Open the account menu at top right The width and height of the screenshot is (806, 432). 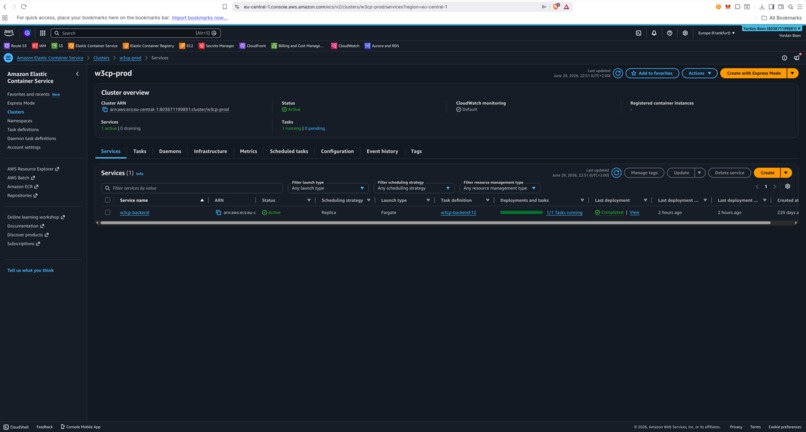click(772, 28)
